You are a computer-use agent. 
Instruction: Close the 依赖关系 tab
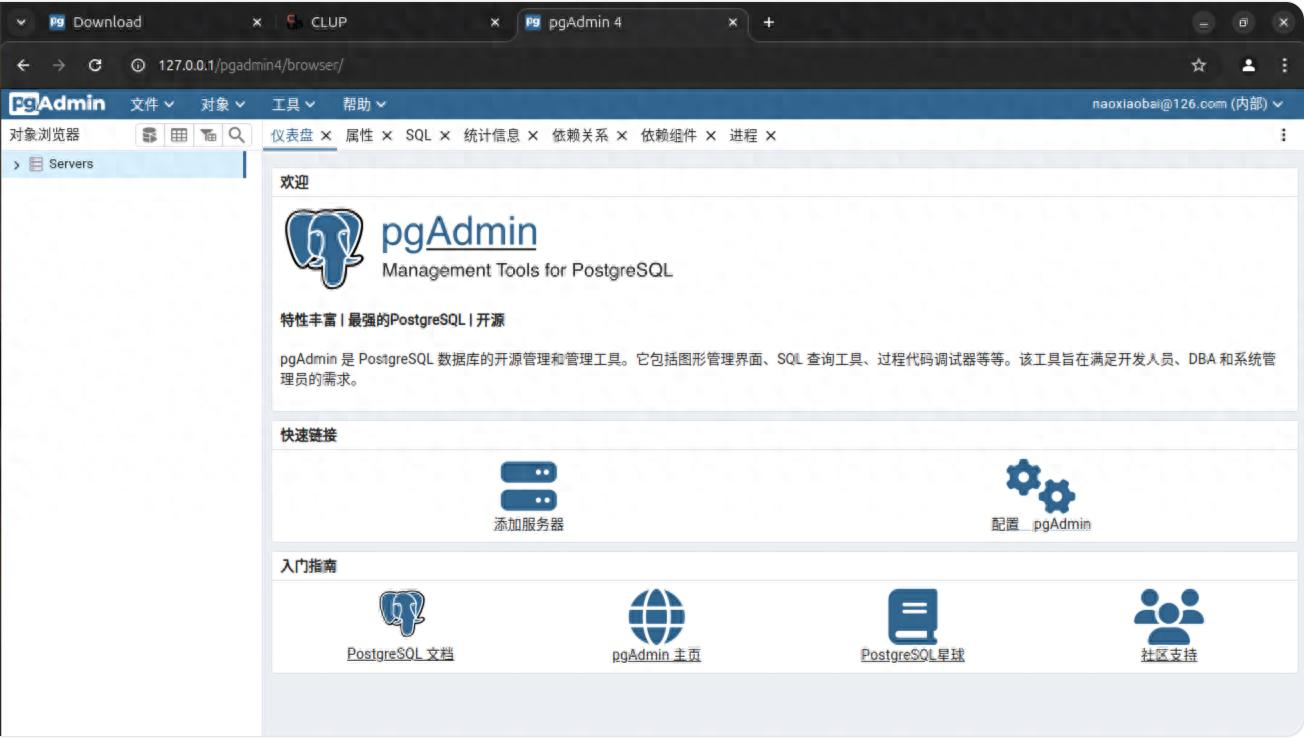[622, 135]
